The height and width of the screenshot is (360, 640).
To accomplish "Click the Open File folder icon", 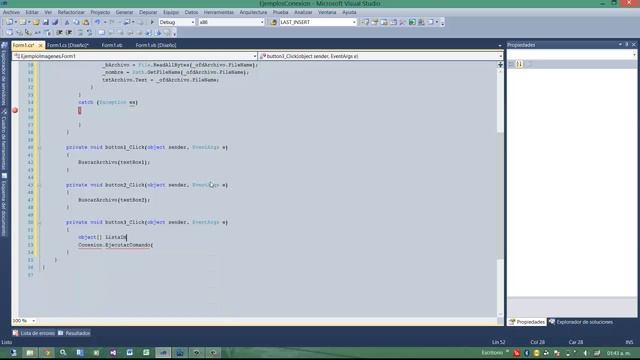I will (36, 22).
